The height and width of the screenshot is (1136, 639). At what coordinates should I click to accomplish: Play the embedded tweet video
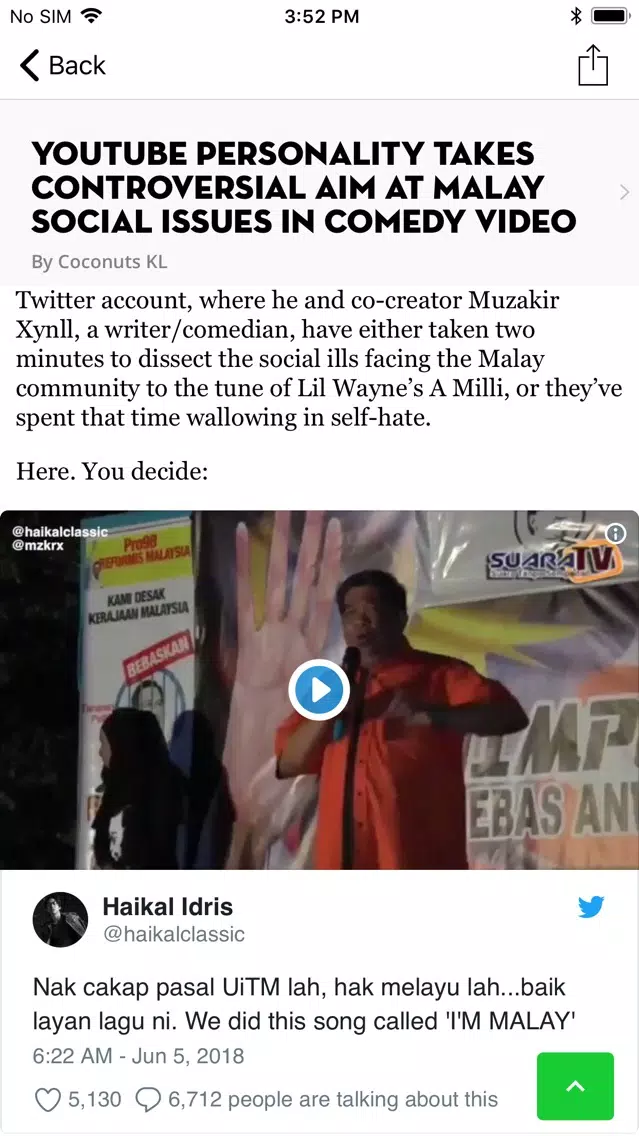pos(319,690)
